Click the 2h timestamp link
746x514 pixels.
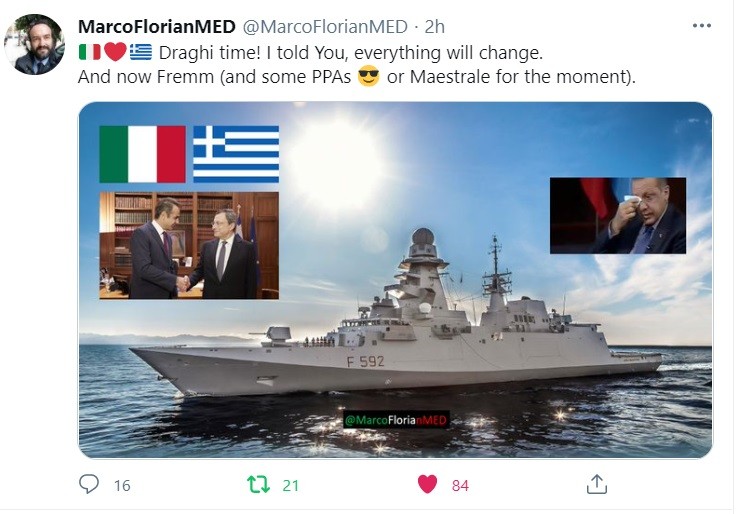tap(435, 27)
